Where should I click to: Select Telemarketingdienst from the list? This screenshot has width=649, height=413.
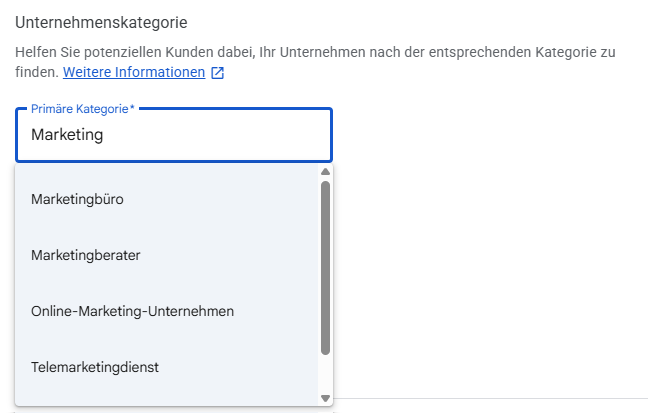(x=166, y=367)
